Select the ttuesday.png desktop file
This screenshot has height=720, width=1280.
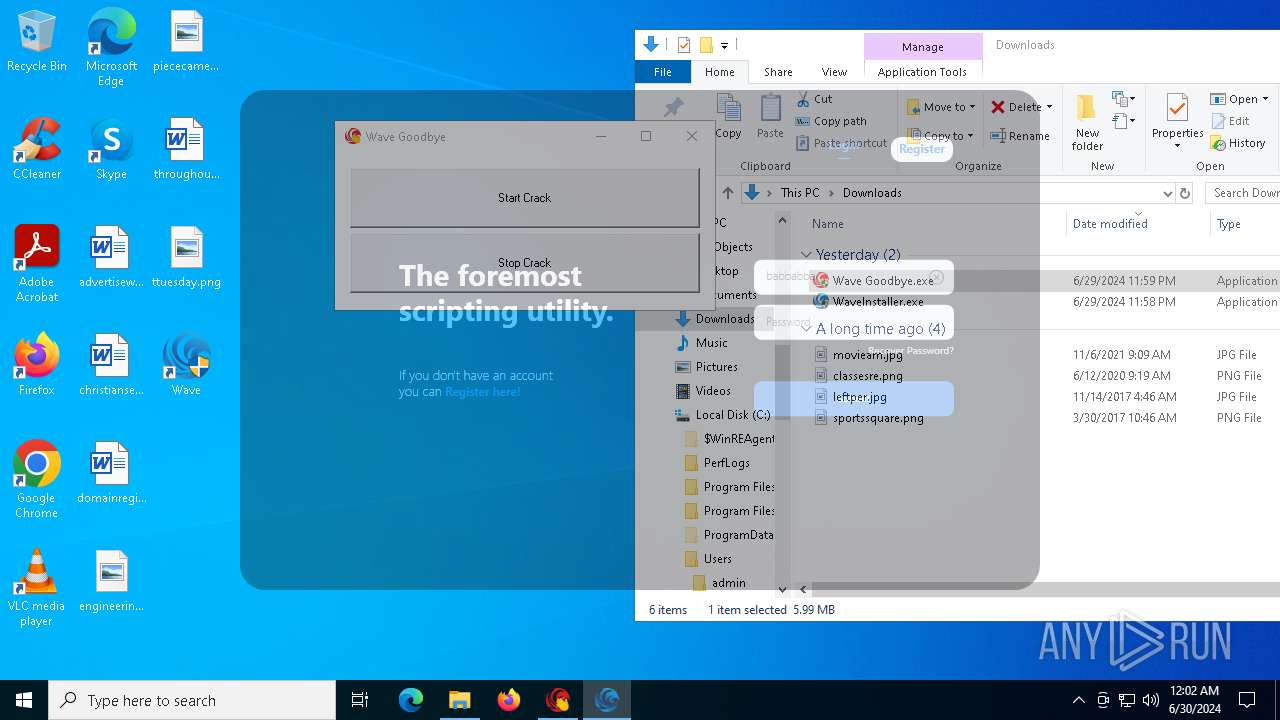tap(186, 256)
